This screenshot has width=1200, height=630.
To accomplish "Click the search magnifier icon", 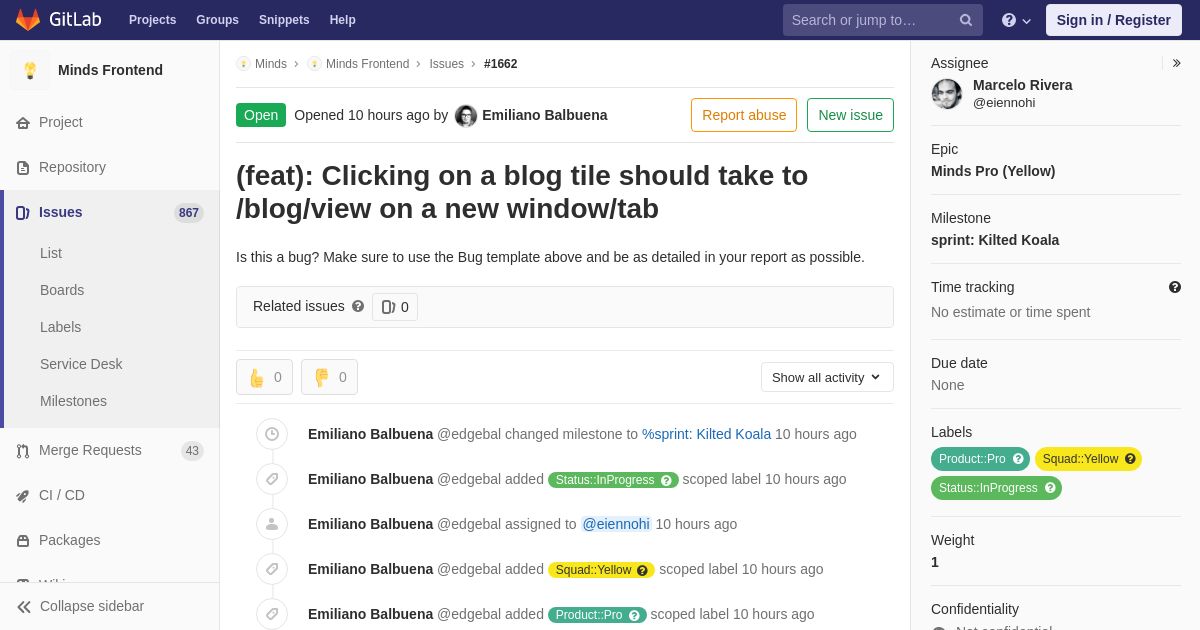I will pos(965,20).
